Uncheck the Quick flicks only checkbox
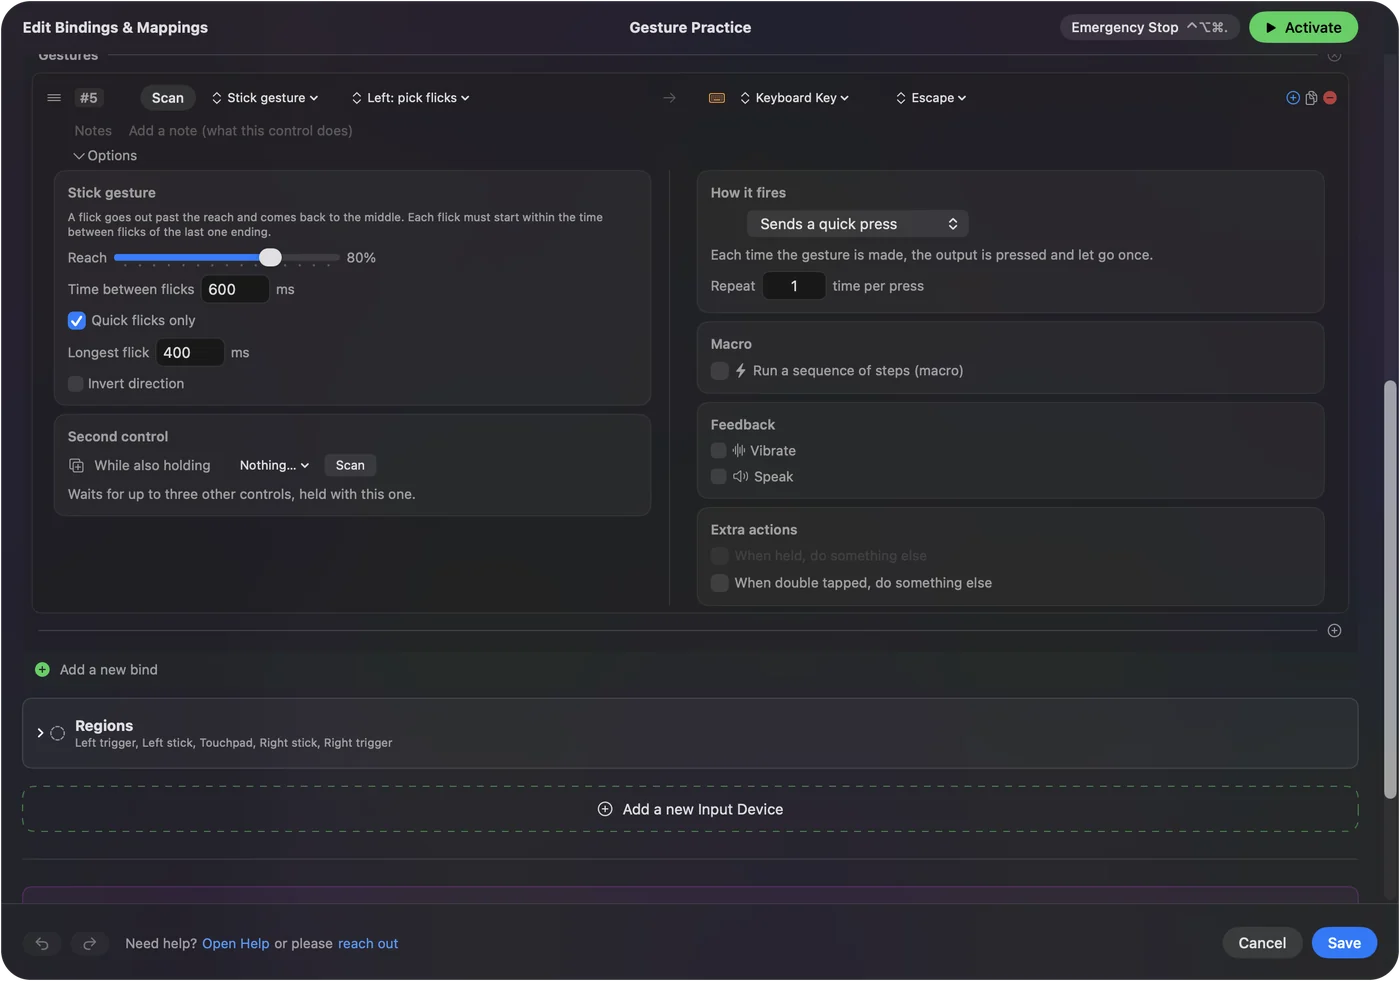 coord(76,321)
